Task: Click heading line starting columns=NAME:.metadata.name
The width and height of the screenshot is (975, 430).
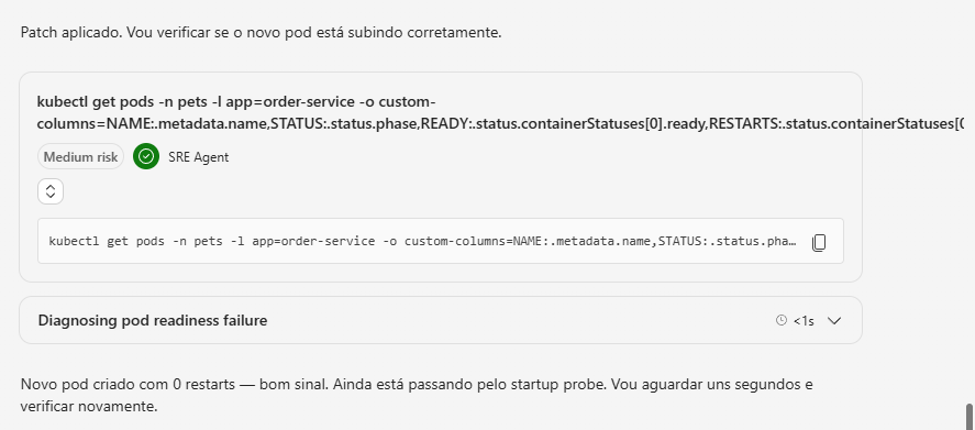Action: click(500, 124)
